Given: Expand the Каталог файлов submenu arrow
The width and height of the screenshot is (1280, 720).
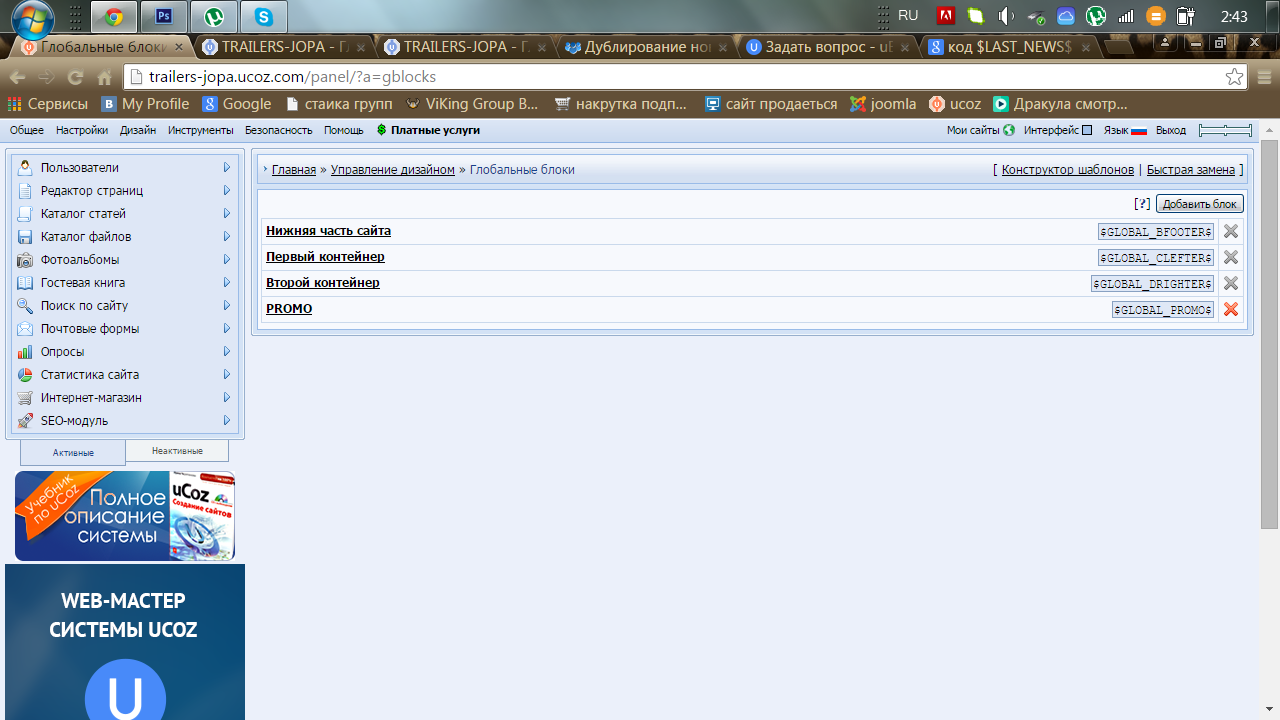Looking at the screenshot, I should click(227, 237).
